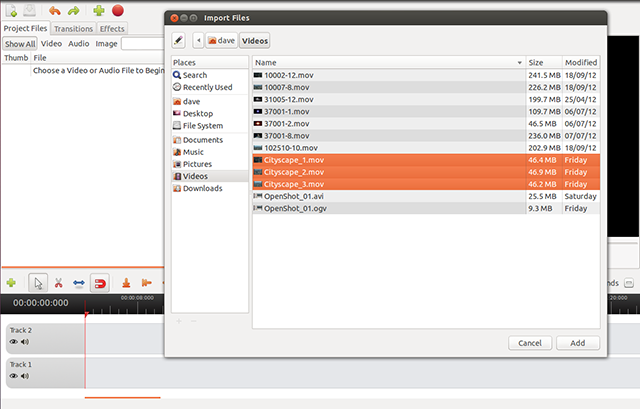Open Search in Places sidebar
This screenshot has width=640, height=409.
pyautogui.click(x=210, y=75)
